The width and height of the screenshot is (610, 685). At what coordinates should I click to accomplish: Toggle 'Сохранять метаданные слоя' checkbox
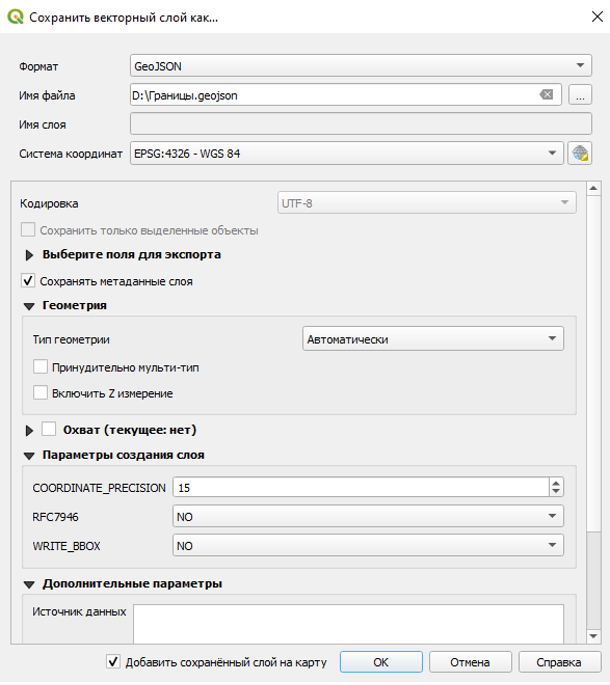pyautogui.click(x=28, y=281)
